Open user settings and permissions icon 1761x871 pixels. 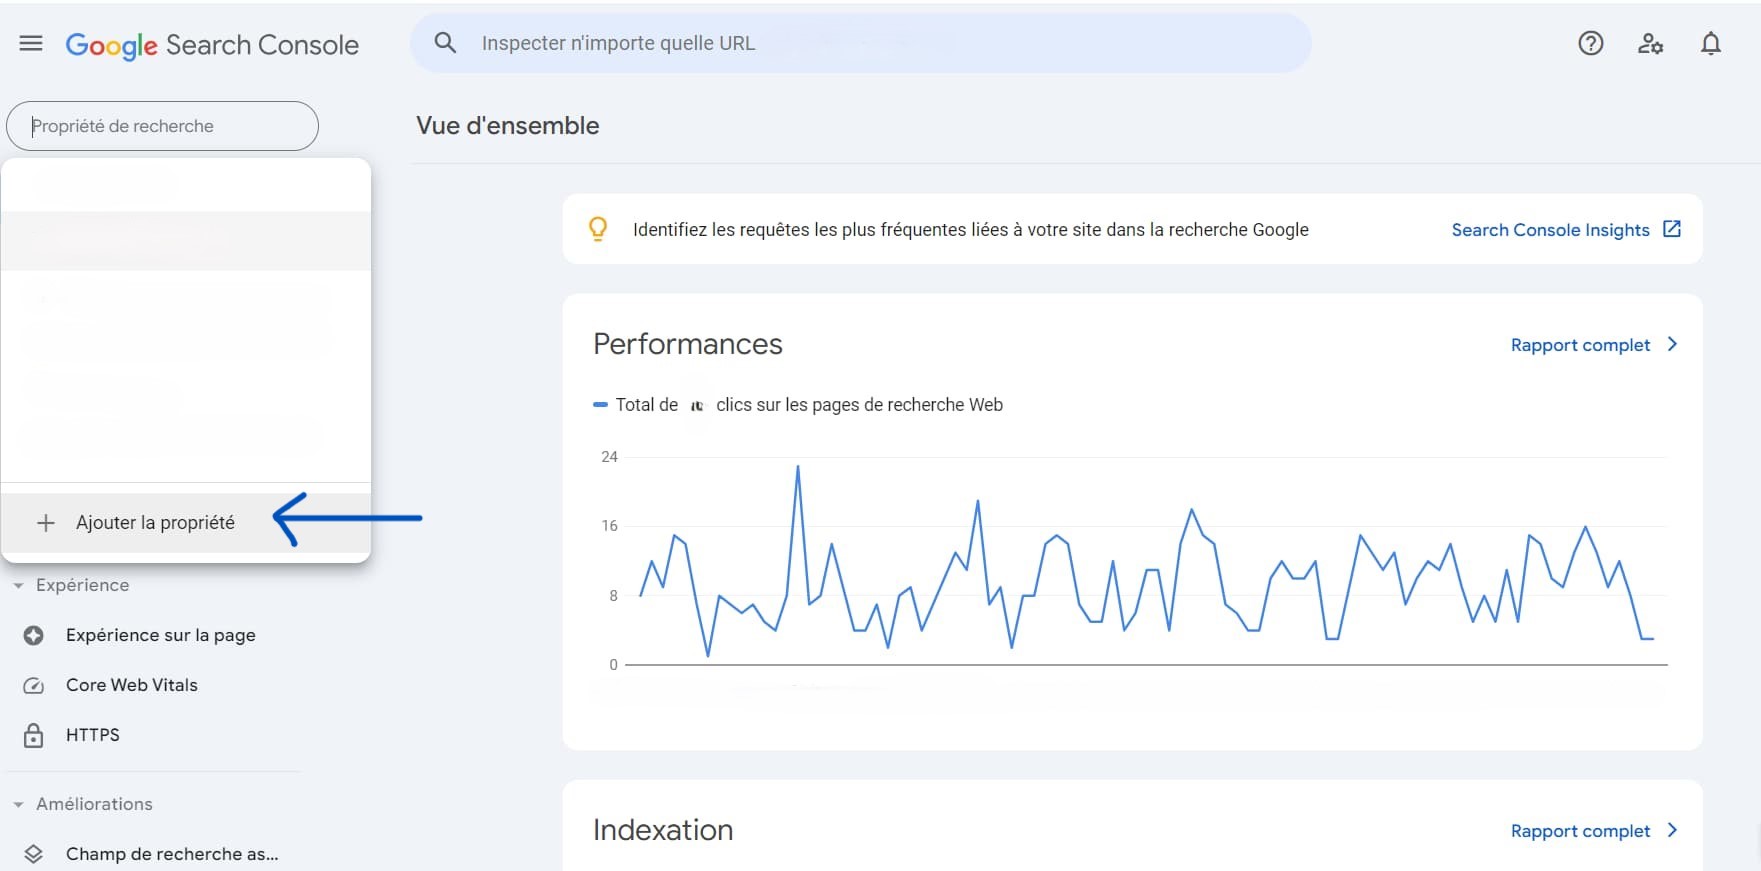[x=1650, y=43]
